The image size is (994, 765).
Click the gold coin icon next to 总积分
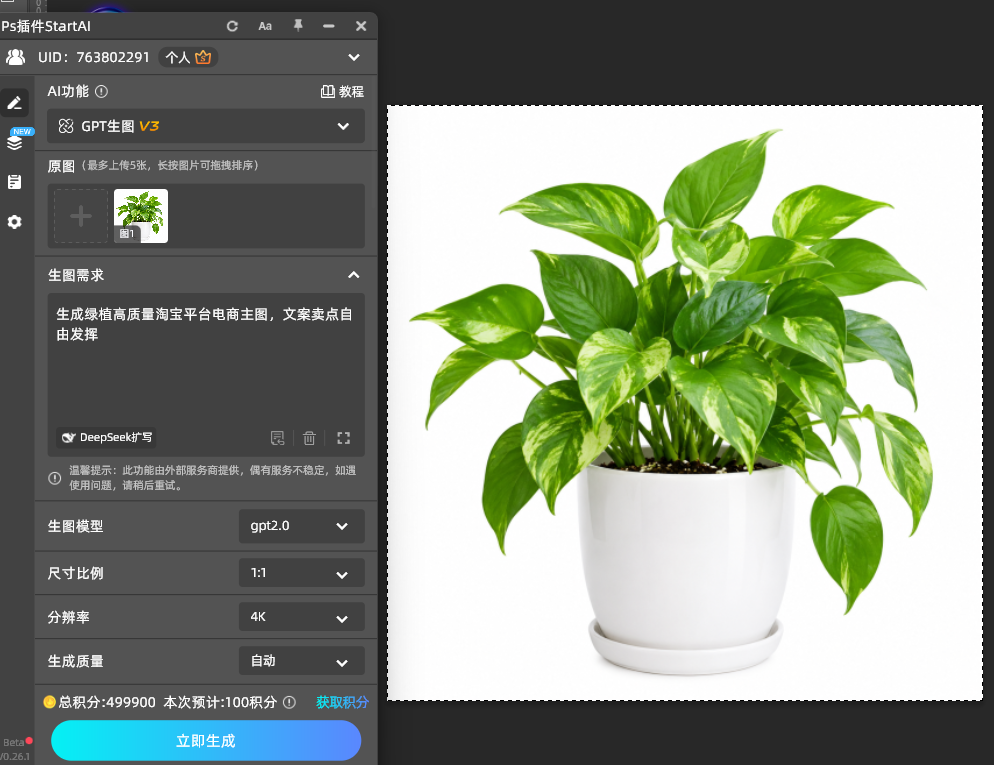[x=49, y=702]
